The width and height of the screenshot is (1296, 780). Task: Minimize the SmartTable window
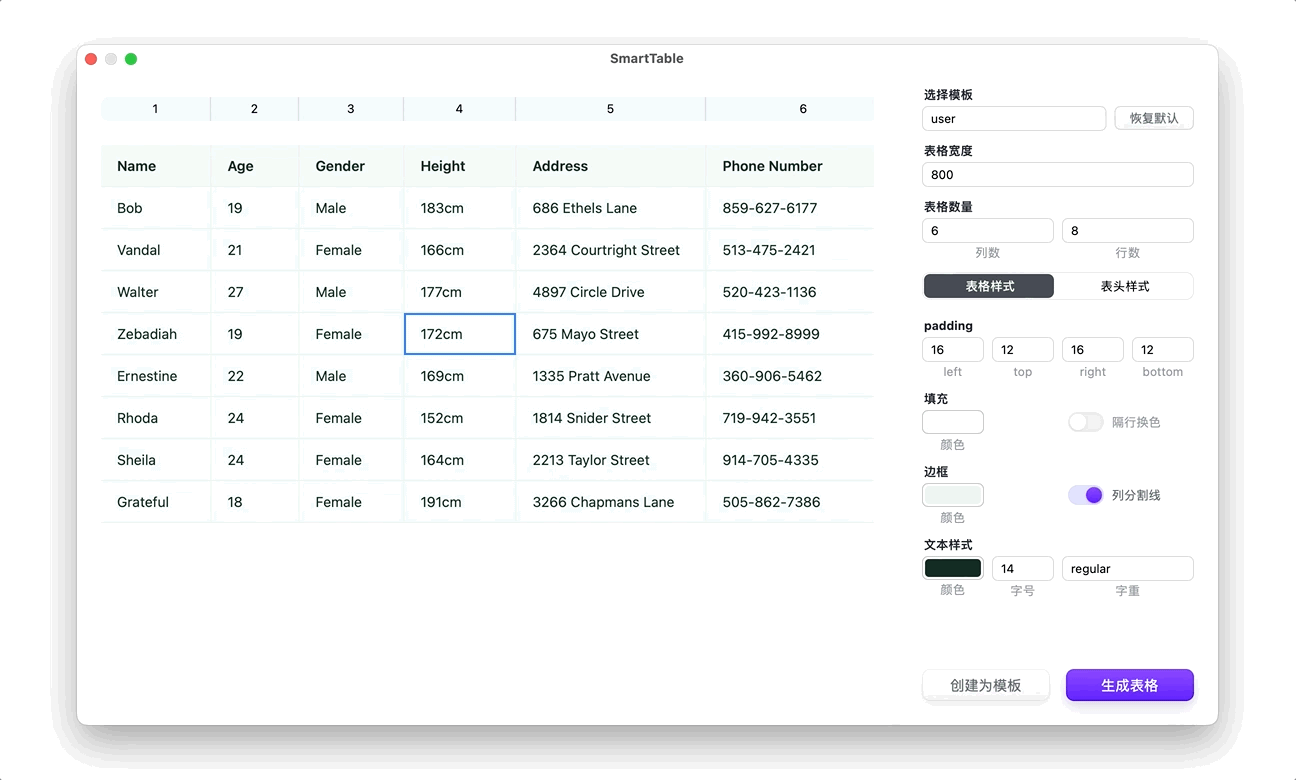tap(111, 59)
